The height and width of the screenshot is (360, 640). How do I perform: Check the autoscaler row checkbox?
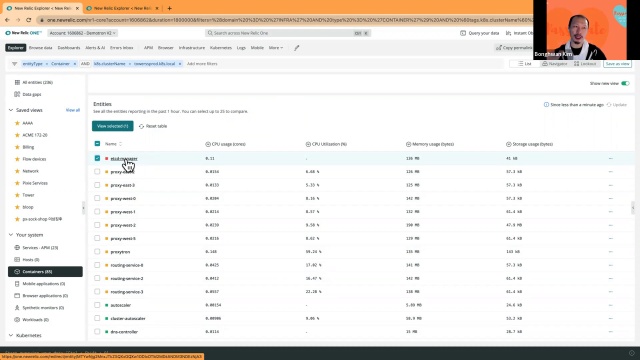[97, 305]
